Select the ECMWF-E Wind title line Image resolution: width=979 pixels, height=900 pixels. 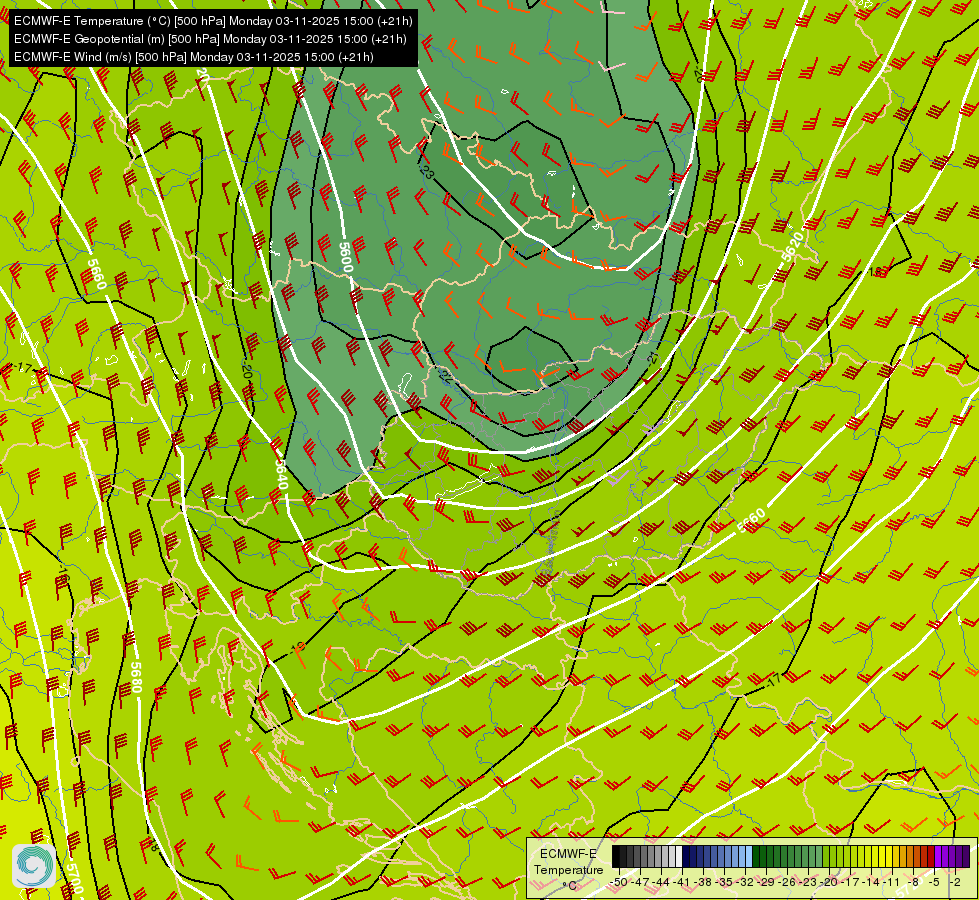(x=194, y=57)
